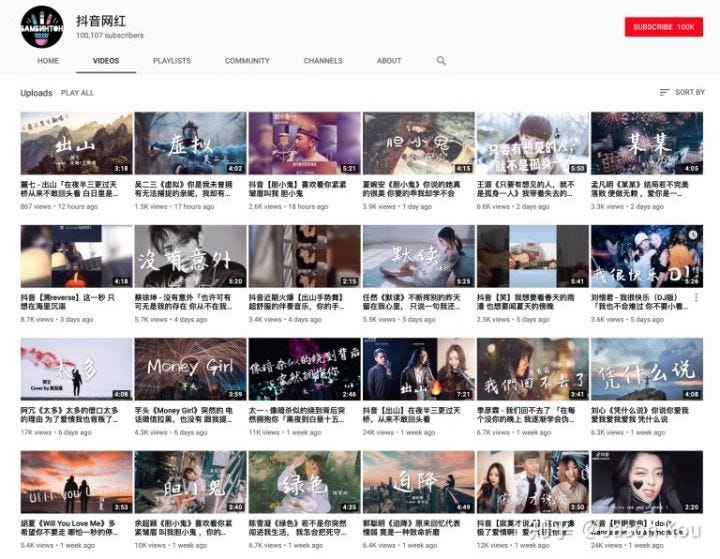Open the 虚拟 video thumbnail, 4:02
720x559 pixels.
pos(191,143)
